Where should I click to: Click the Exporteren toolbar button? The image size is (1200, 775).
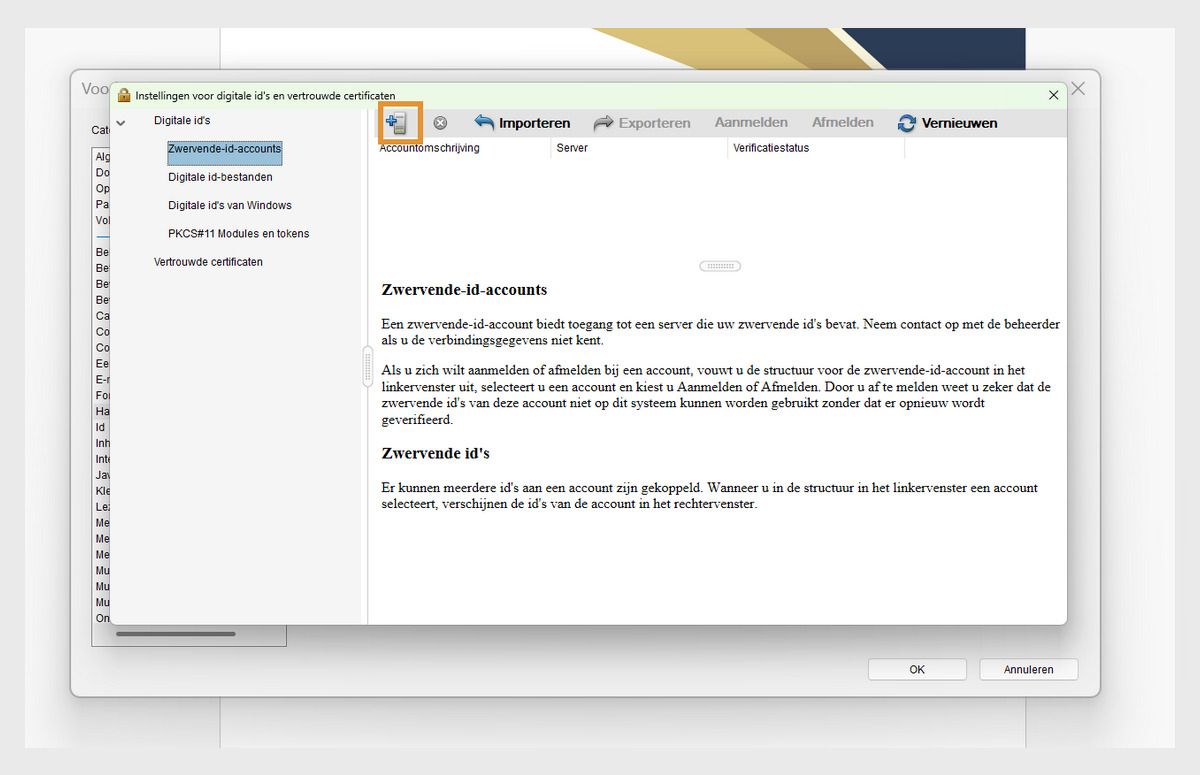[642, 123]
